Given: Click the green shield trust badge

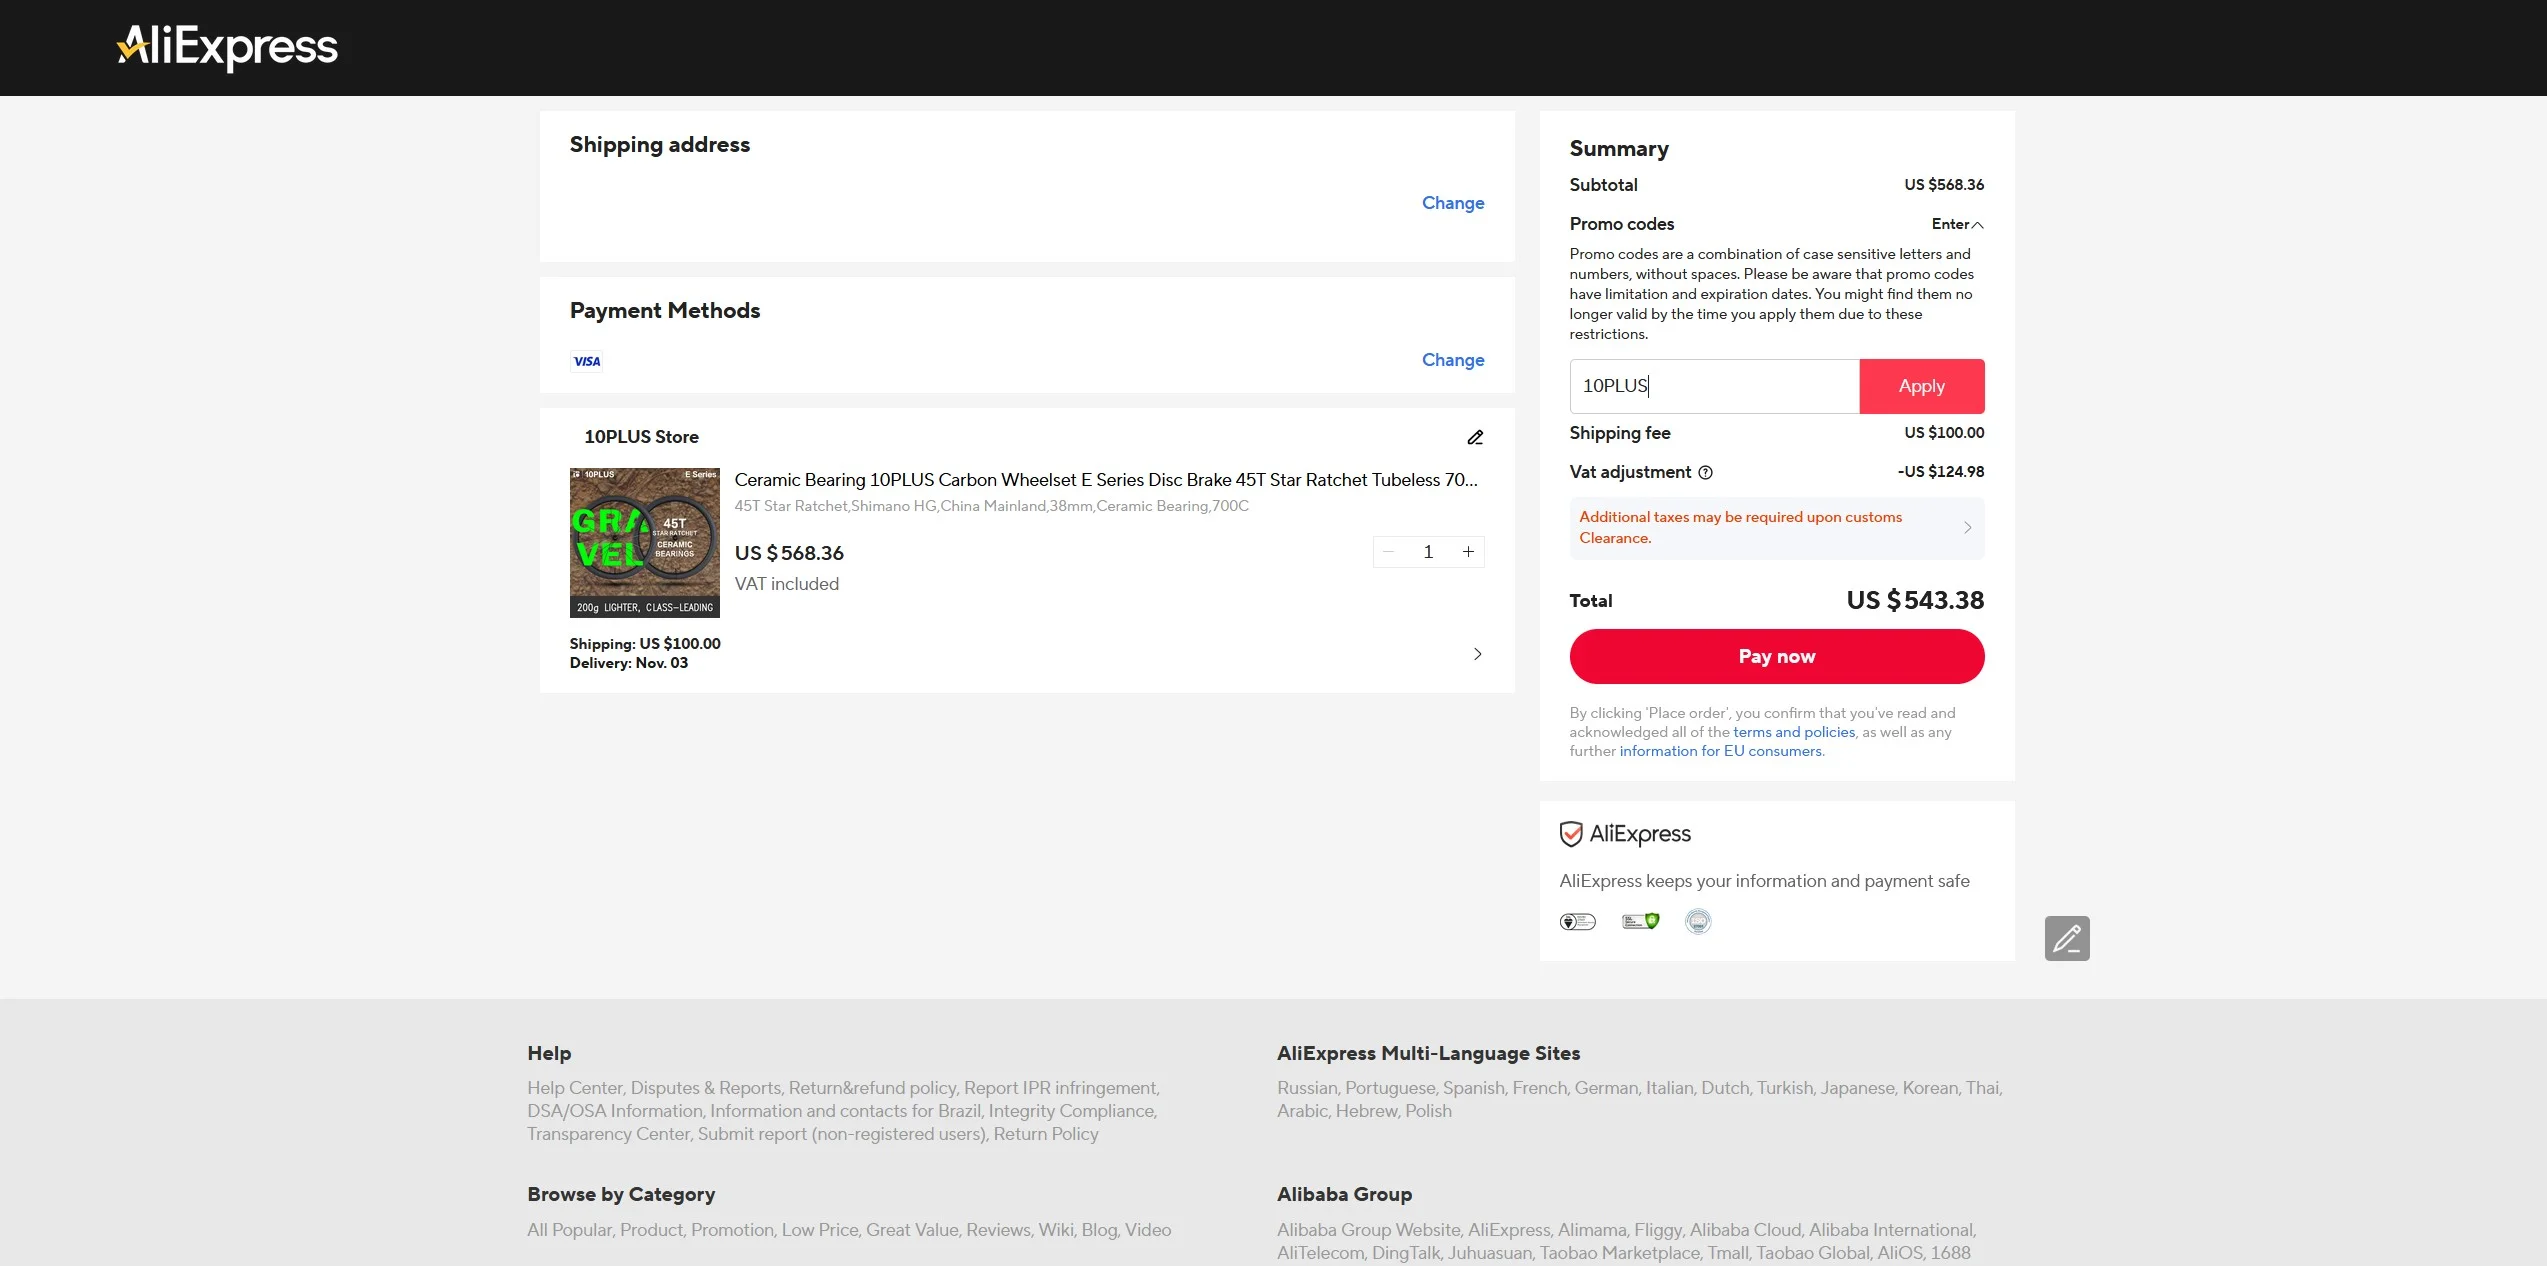Looking at the screenshot, I should [1641, 922].
